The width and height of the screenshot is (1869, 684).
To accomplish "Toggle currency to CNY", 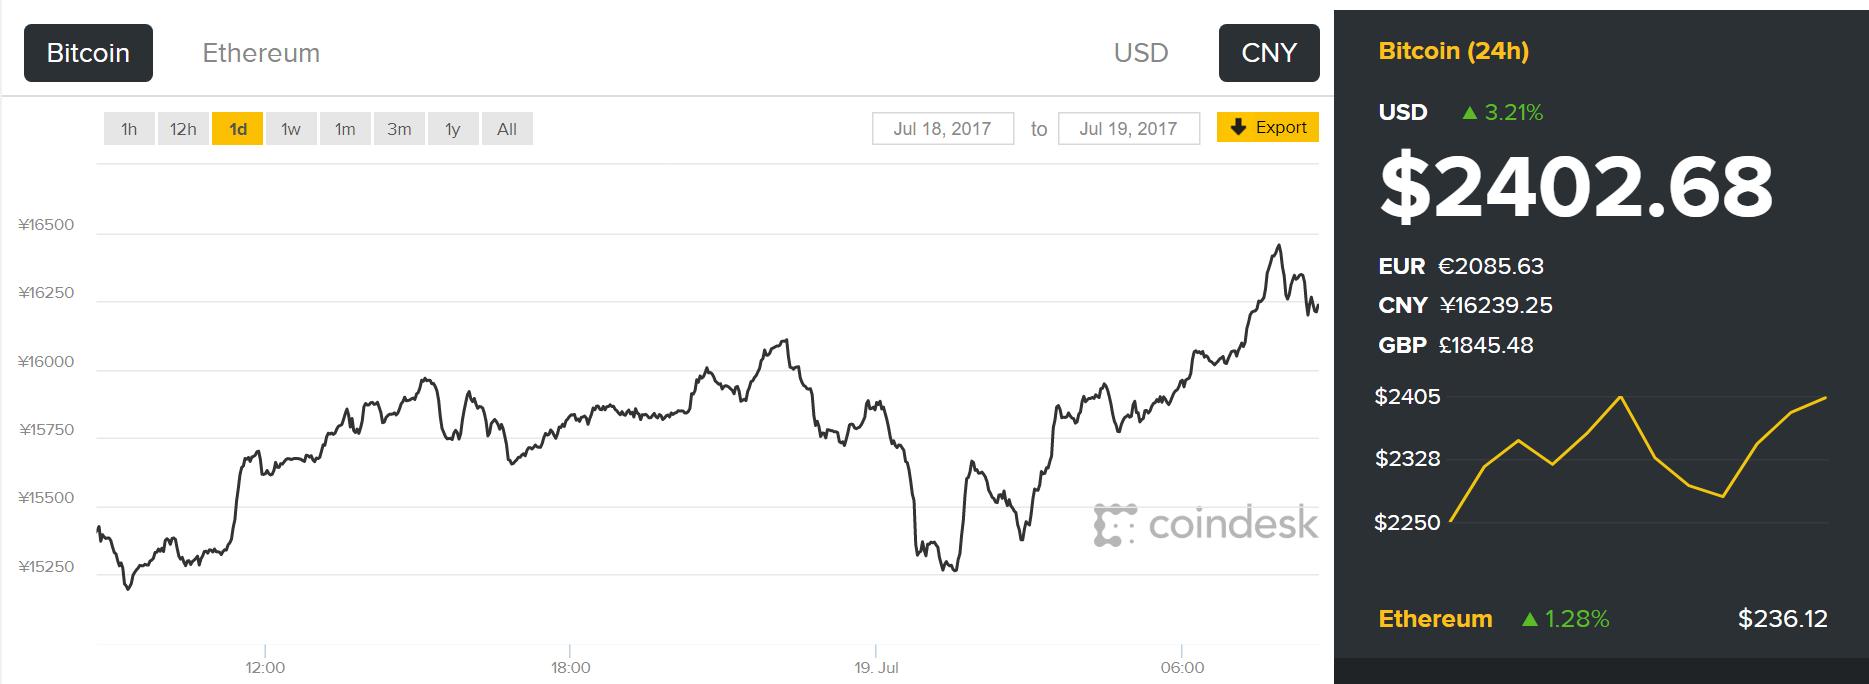I will (1268, 53).
